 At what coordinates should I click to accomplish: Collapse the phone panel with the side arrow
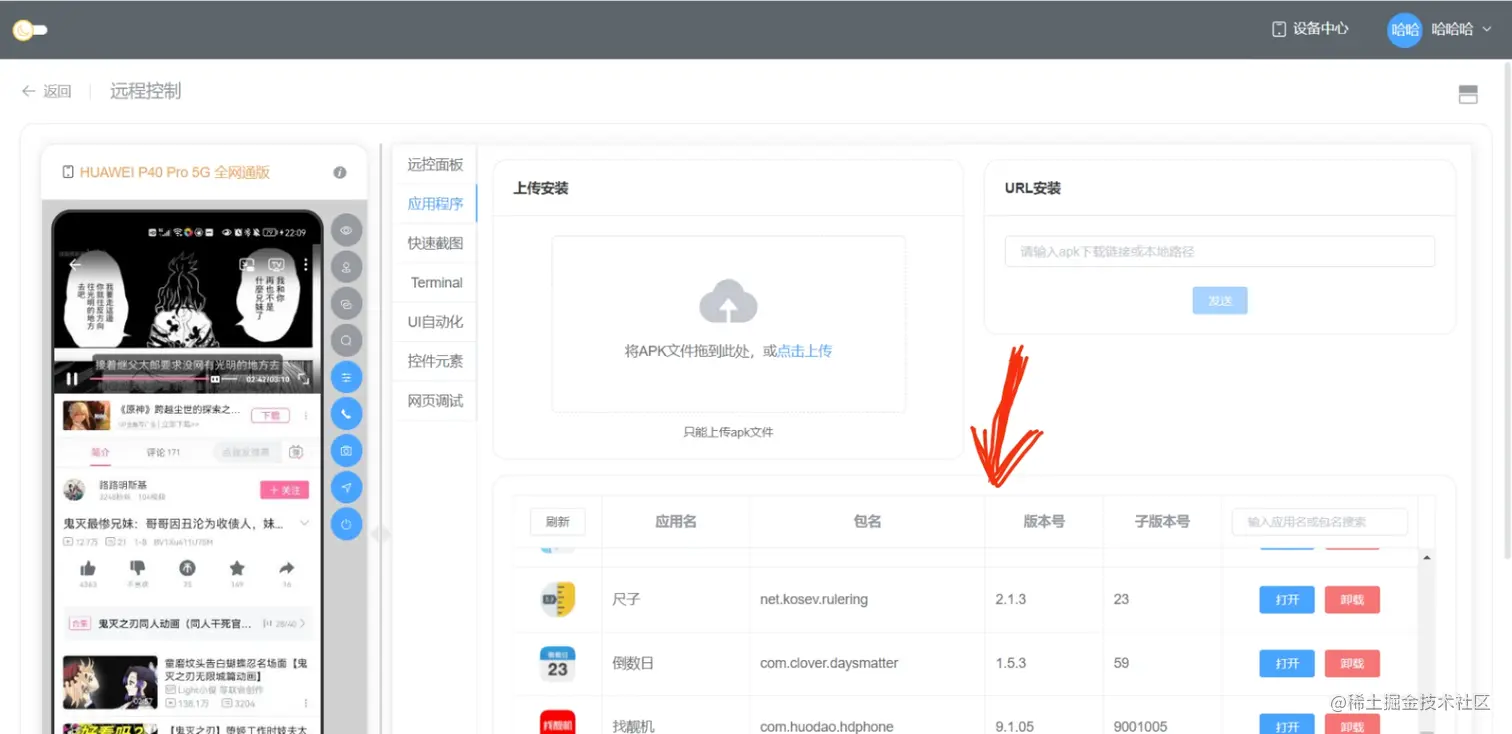[381, 534]
